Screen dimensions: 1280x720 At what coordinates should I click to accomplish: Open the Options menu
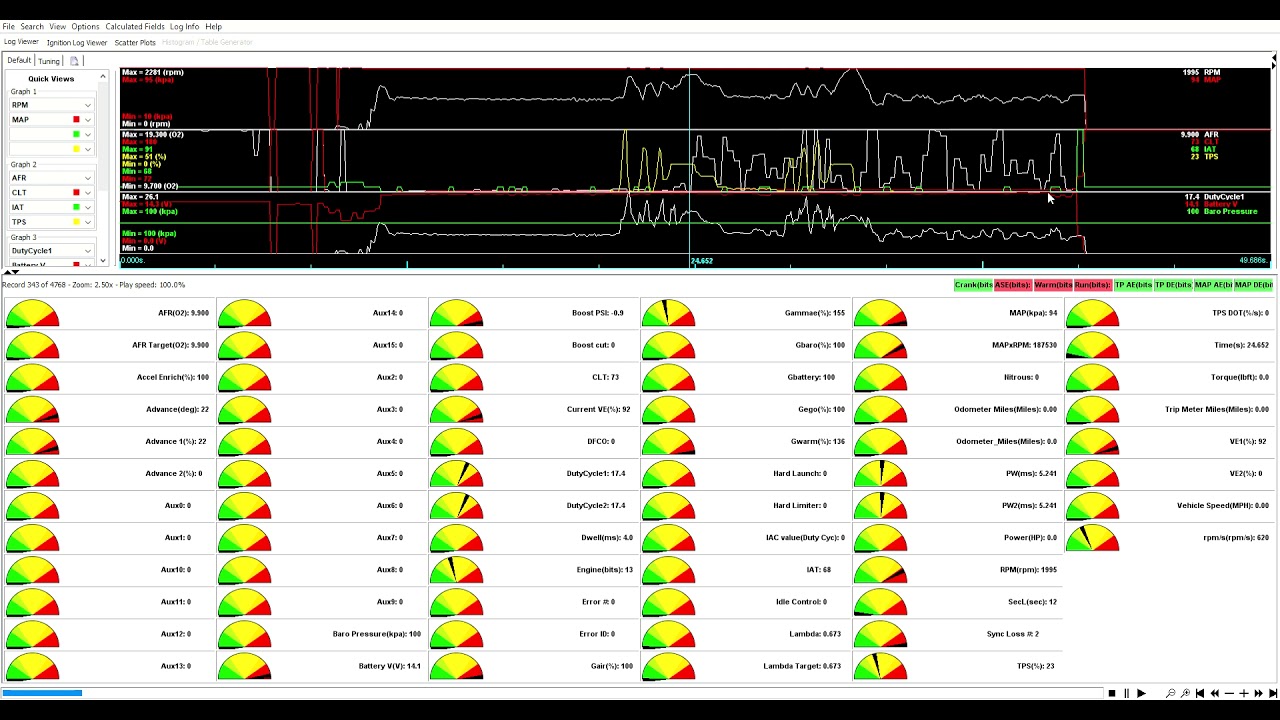pyautogui.click(x=85, y=27)
